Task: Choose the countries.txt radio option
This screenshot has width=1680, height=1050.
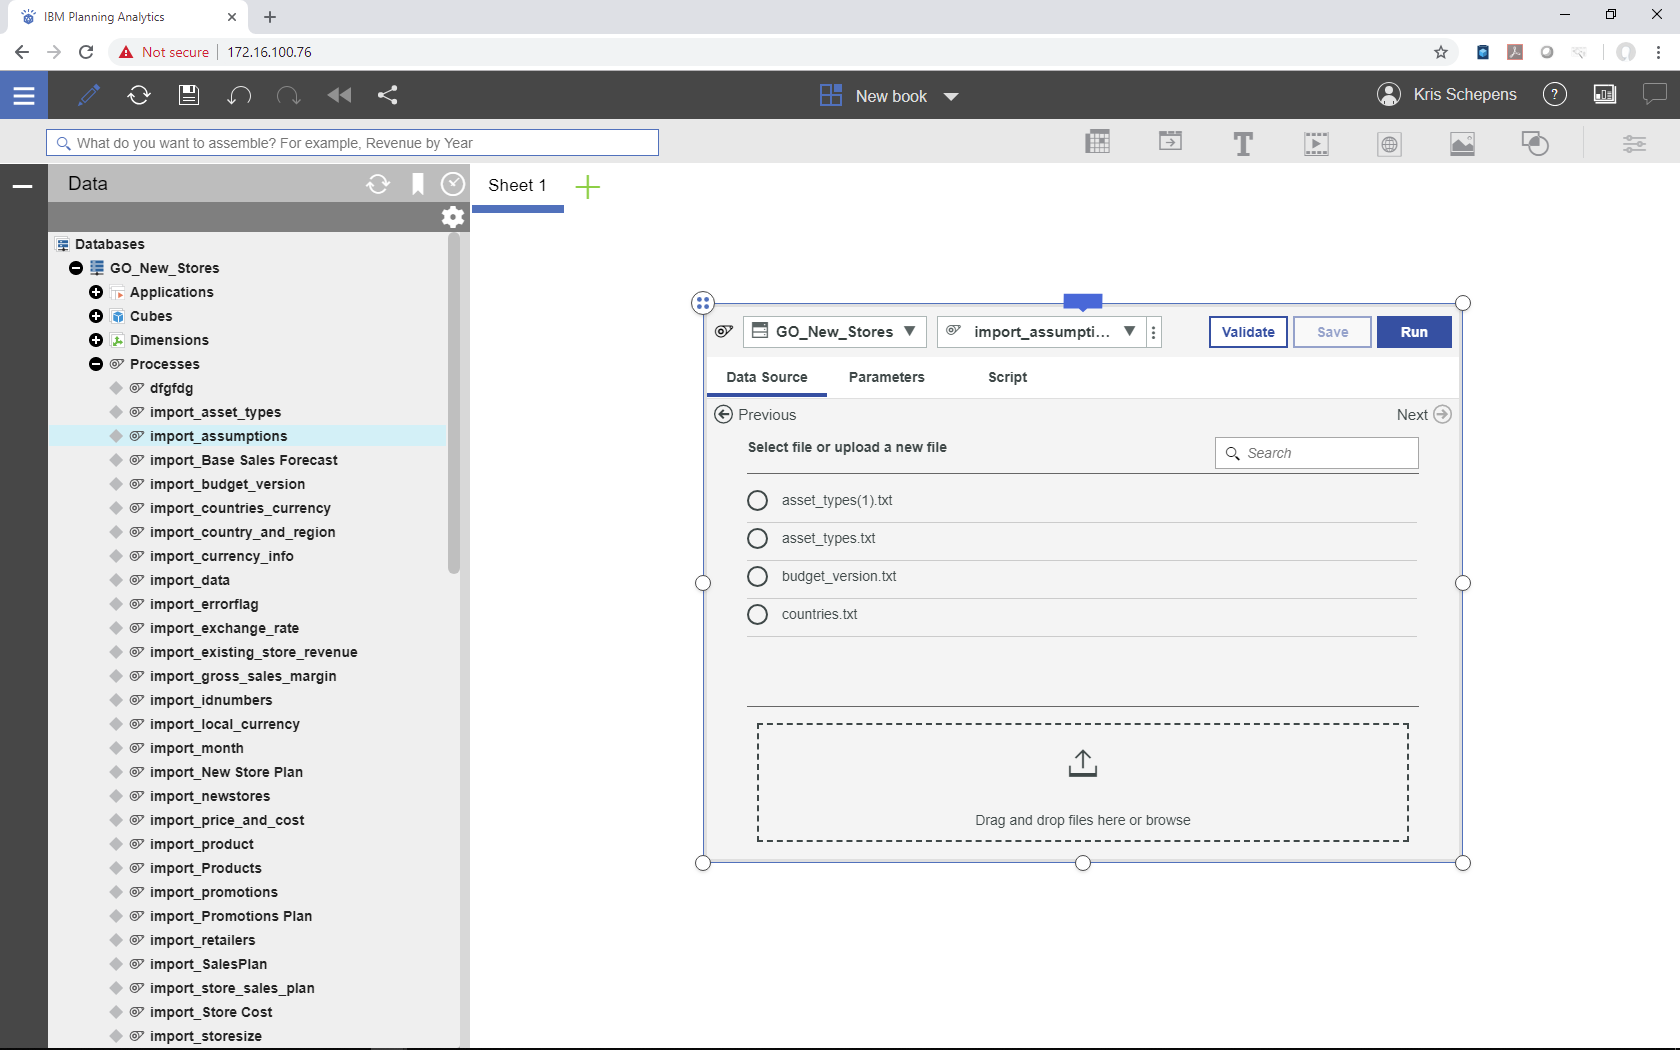Action: (x=758, y=615)
